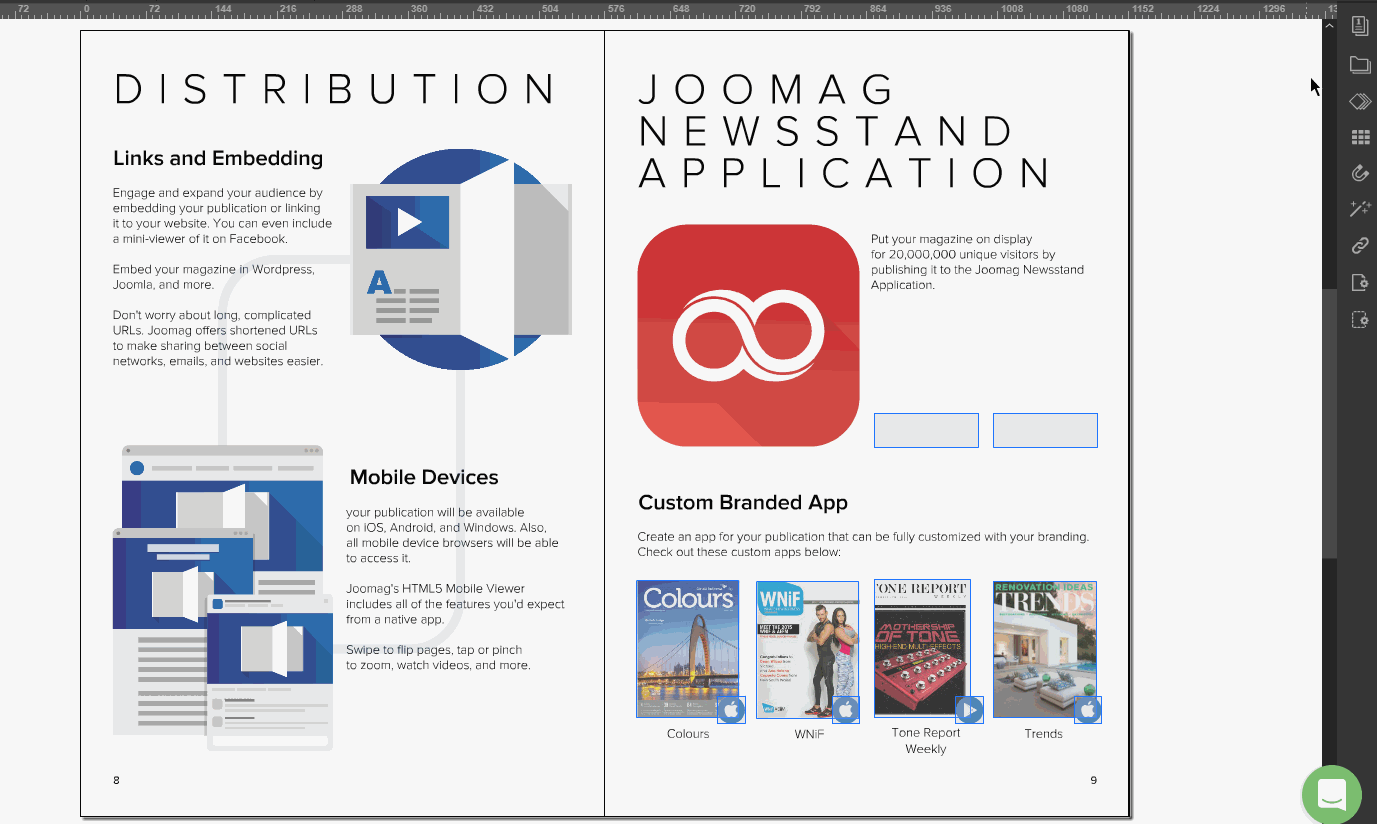Screen dimensions: 1377x824
Task: Toggle the magnet snapping icon
Action: click(1359, 173)
